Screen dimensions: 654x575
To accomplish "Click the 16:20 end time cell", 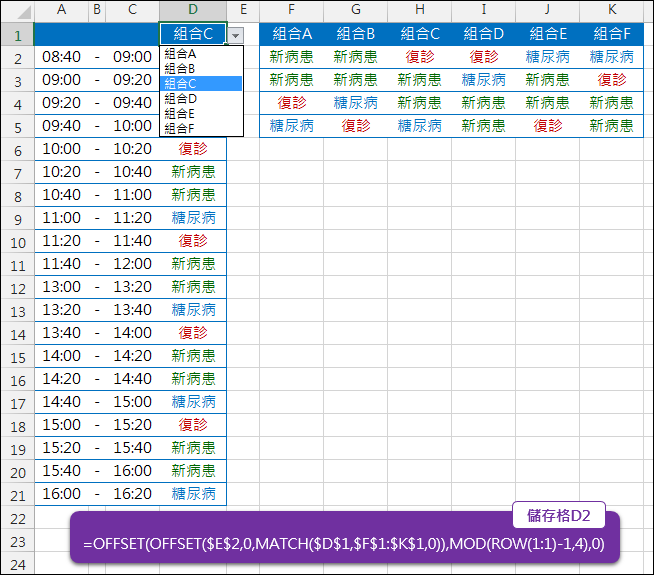I will [x=132, y=494].
